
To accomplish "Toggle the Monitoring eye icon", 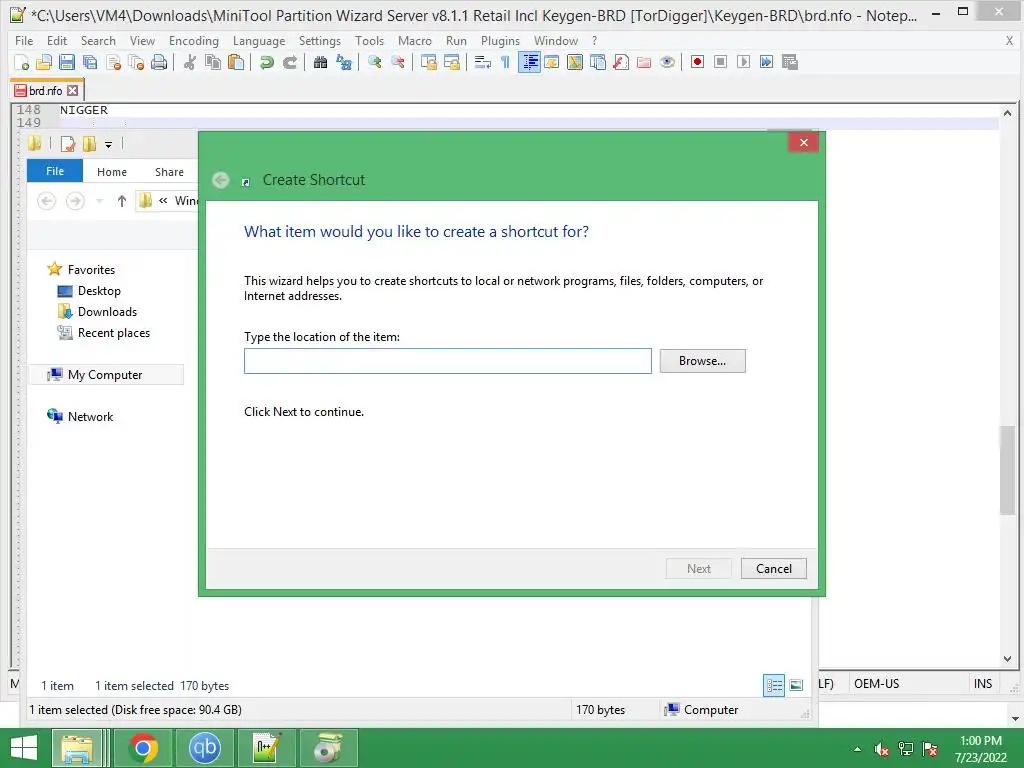I will click(667, 62).
